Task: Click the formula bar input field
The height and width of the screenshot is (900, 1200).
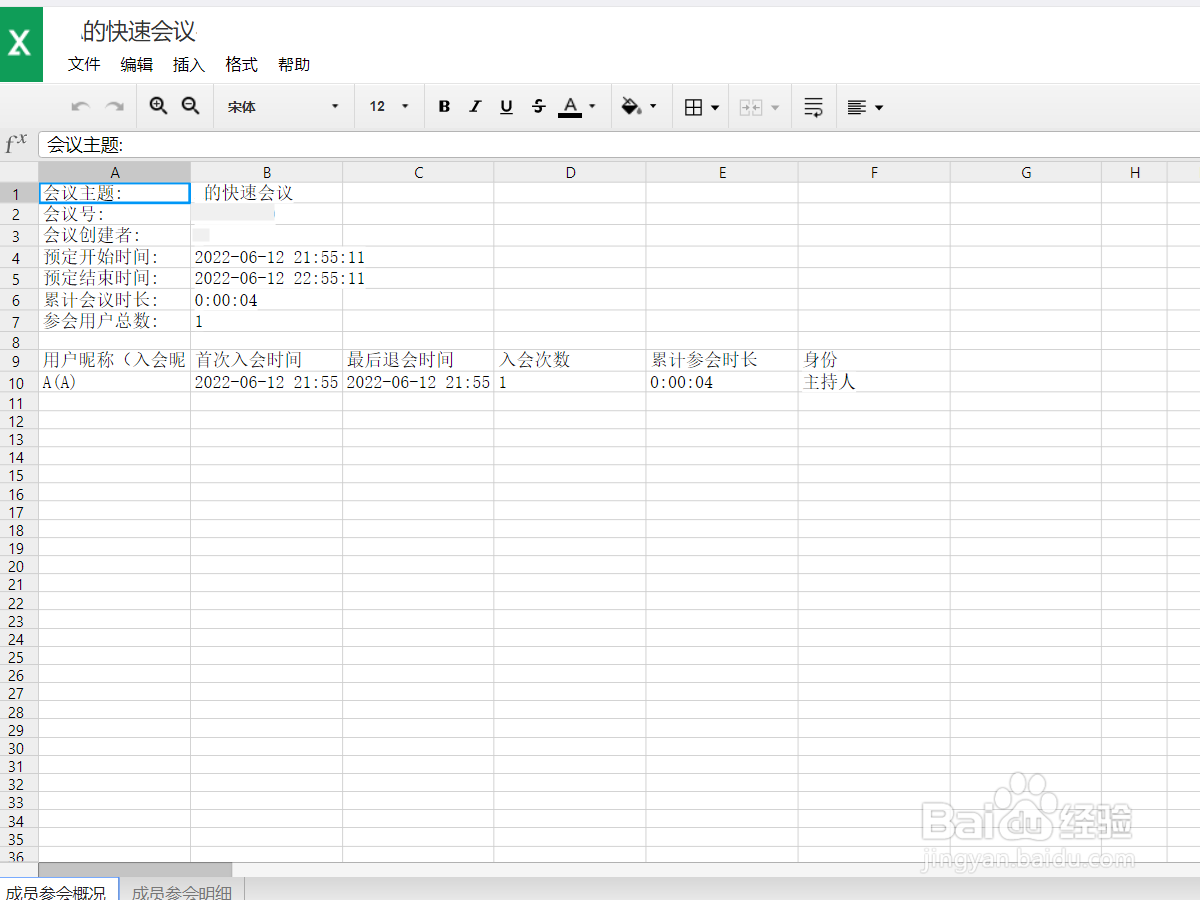Action: [x=619, y=145]
